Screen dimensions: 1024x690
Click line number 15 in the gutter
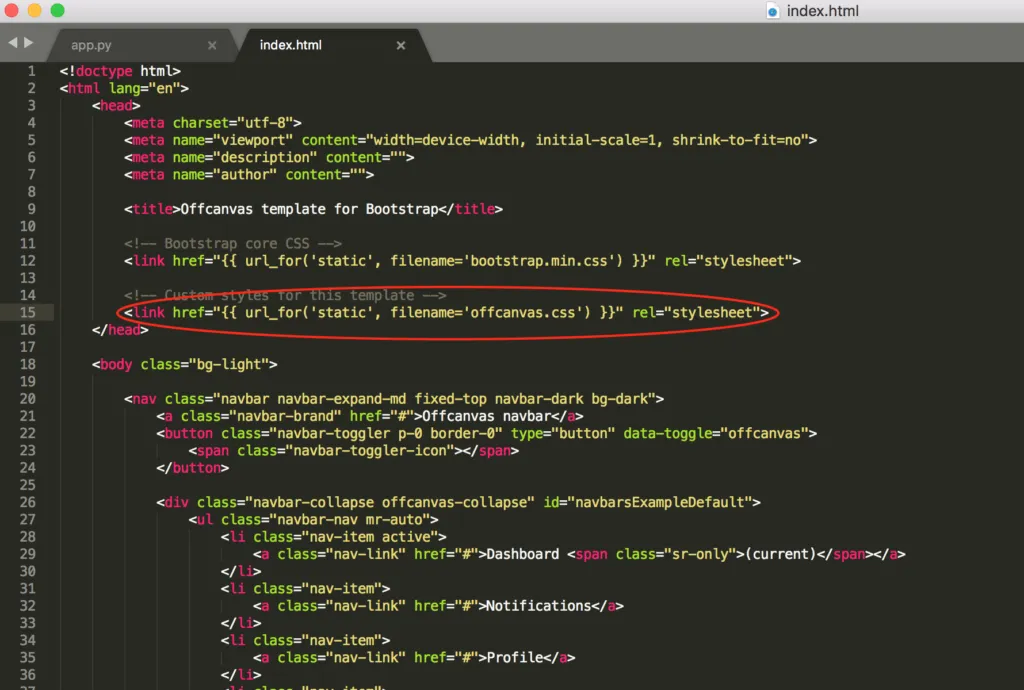point(27,313)
